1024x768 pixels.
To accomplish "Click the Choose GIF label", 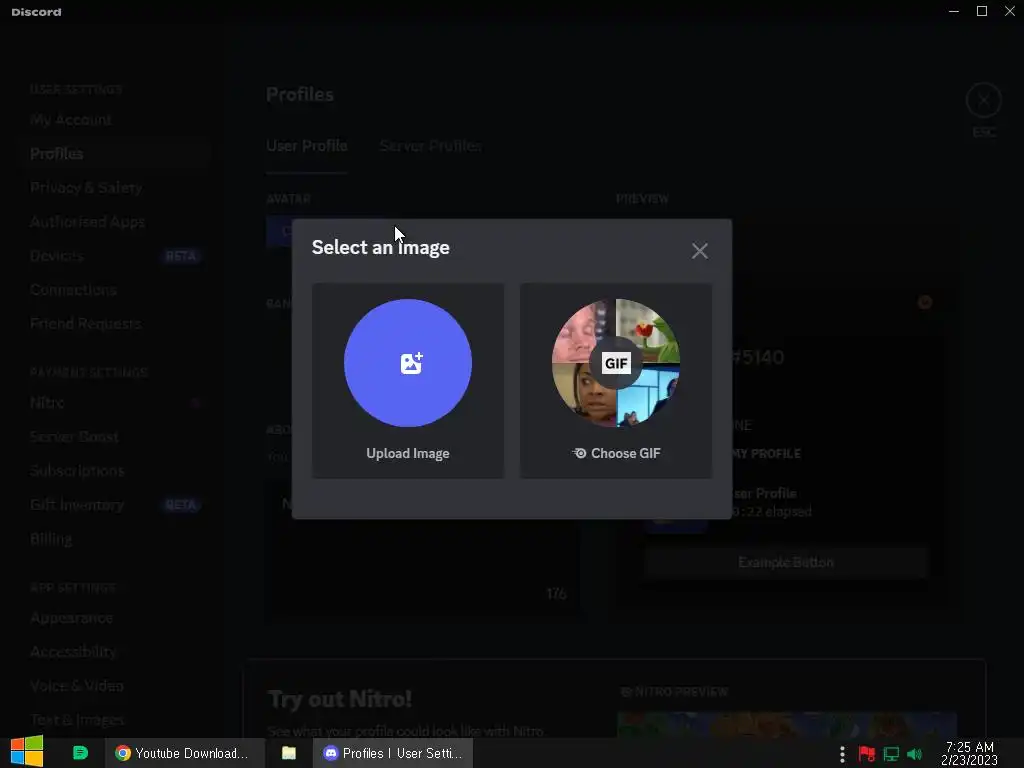I will point(616,453).
